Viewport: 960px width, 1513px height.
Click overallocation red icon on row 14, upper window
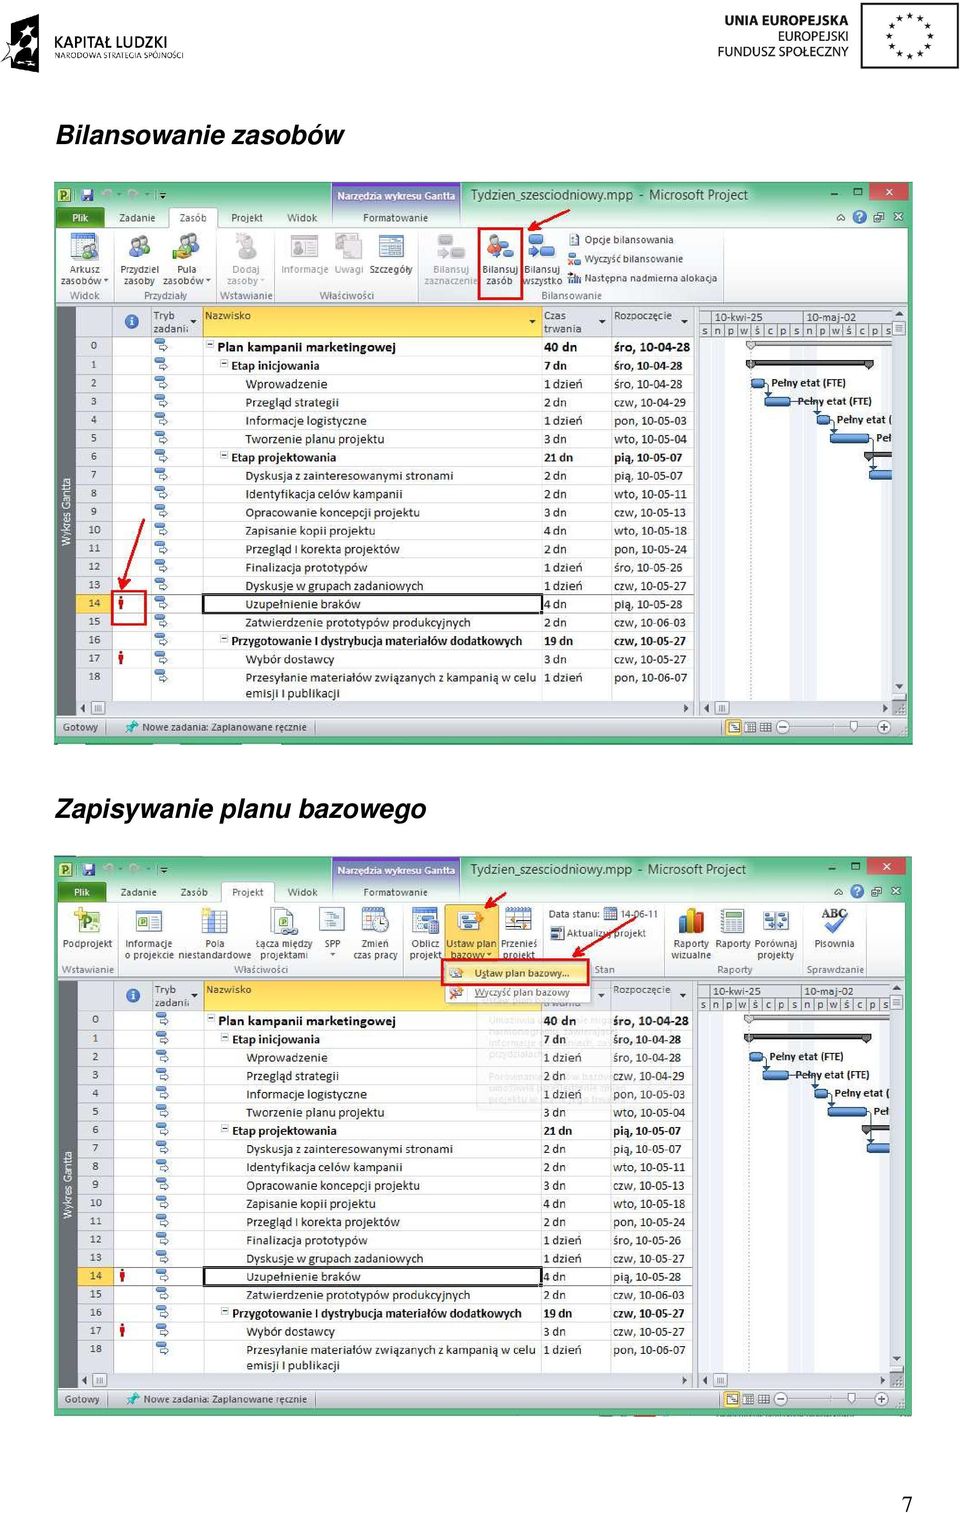(x=121, y=603)
